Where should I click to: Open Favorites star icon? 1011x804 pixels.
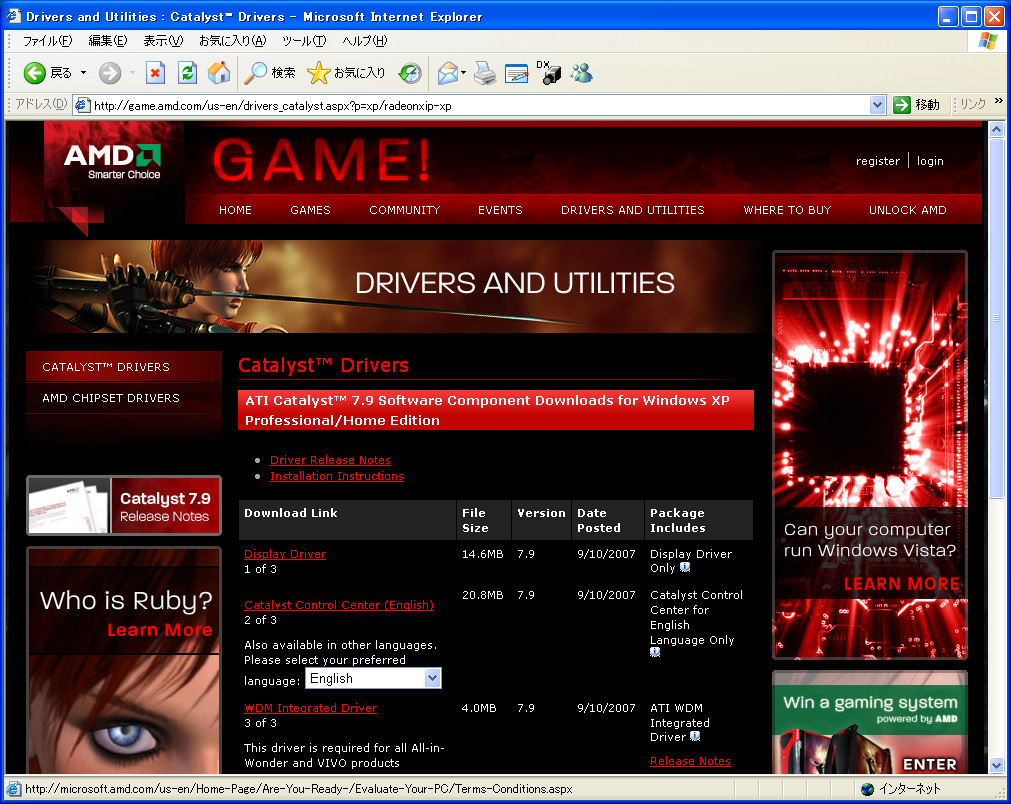point(319,73)
